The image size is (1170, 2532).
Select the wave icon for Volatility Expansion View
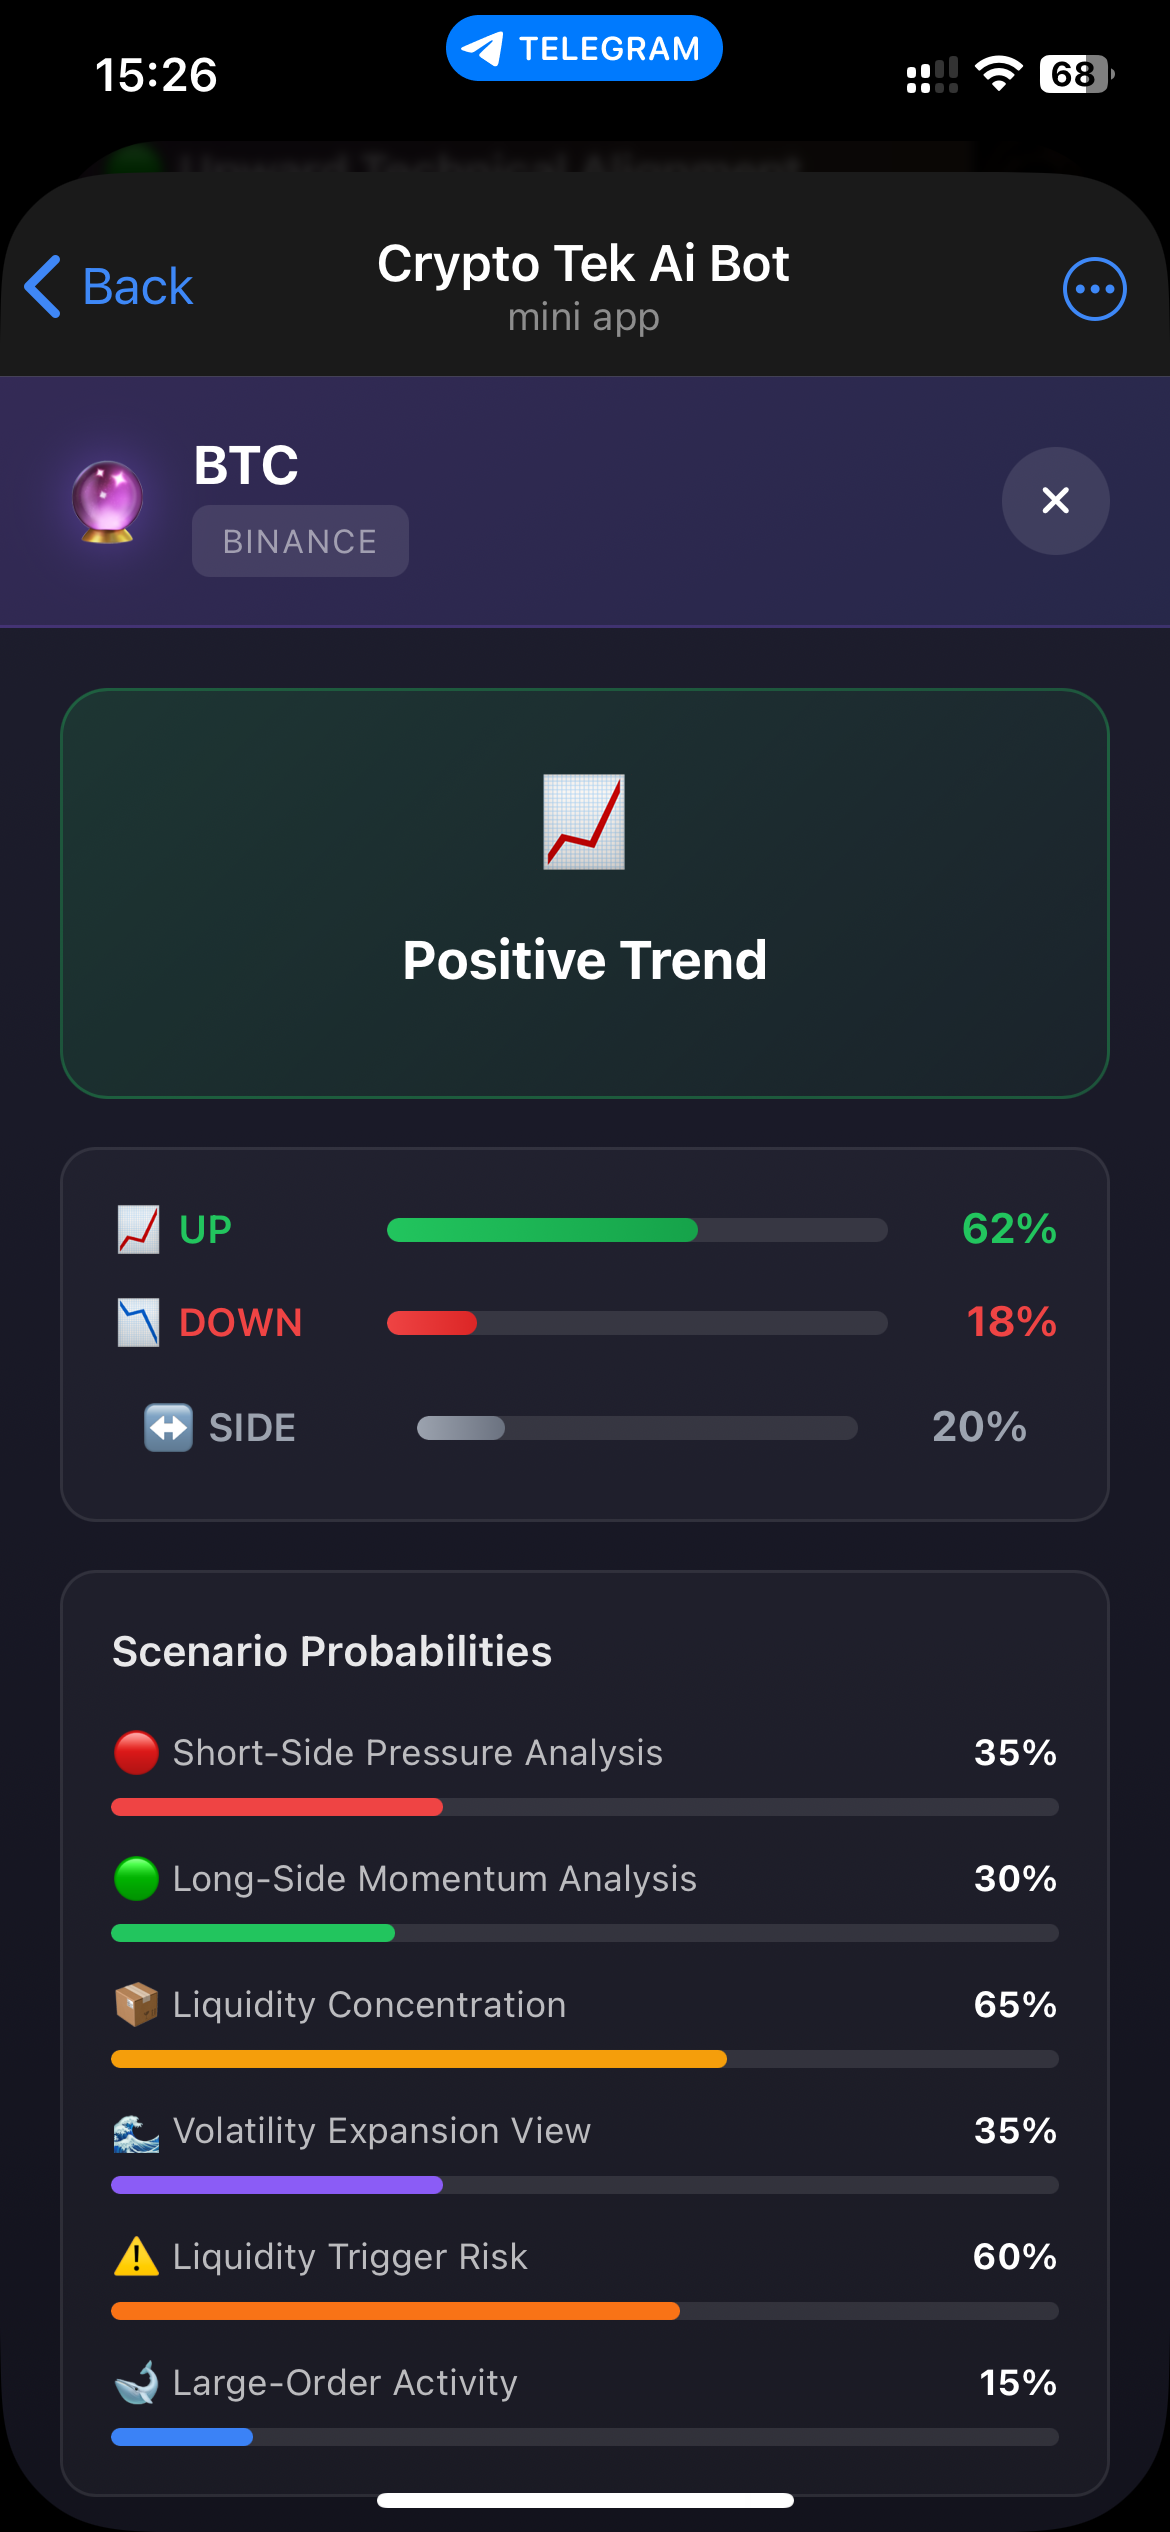137,2131
